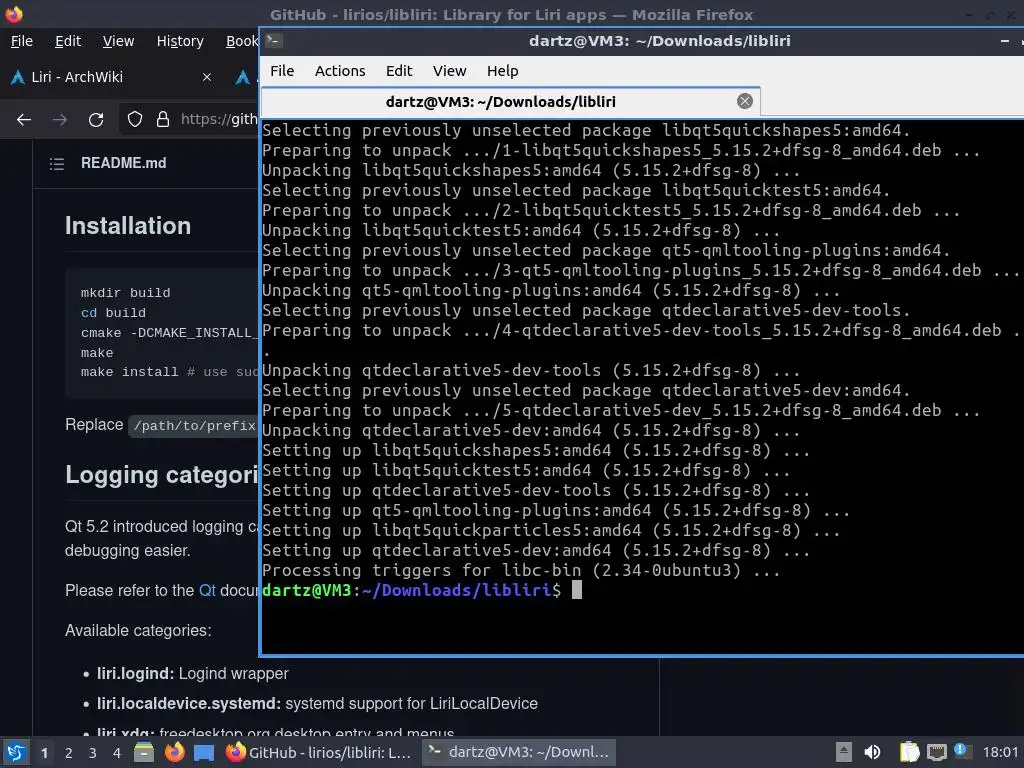
Task: Click the Installation heading in the README
Action: tap(128, 226)
